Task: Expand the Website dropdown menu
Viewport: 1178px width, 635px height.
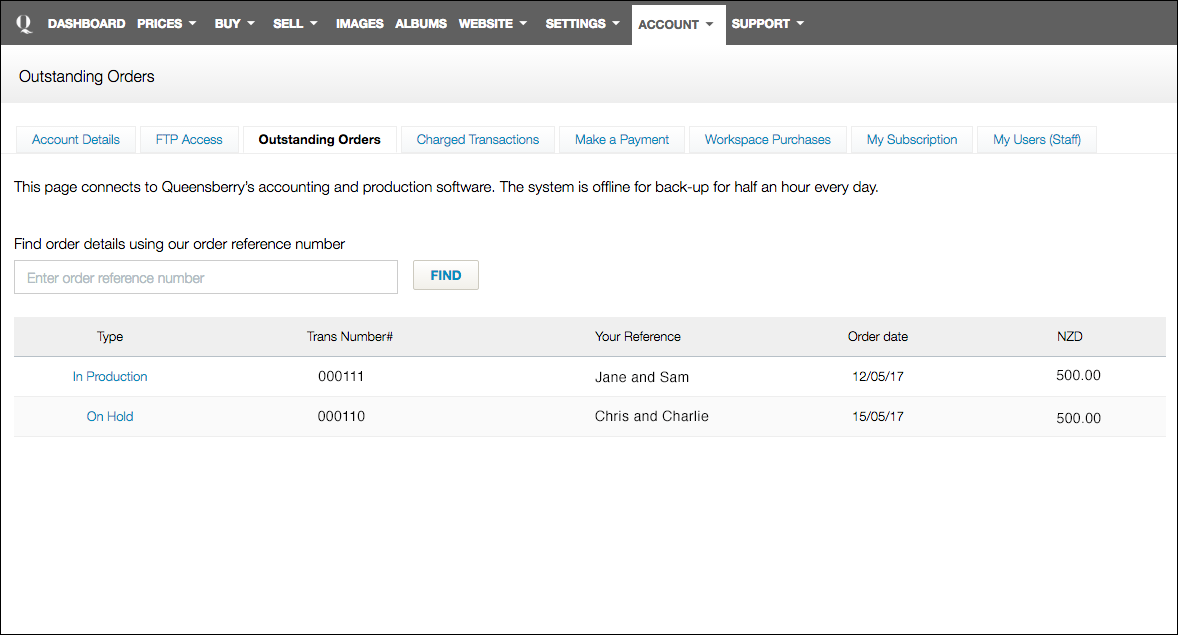Action: [x=492, y=24]
